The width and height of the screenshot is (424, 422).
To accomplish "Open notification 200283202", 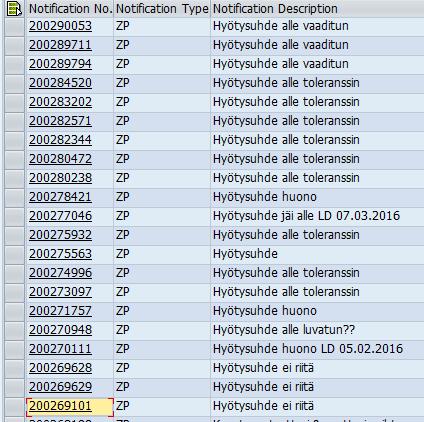I will [60, 102].
